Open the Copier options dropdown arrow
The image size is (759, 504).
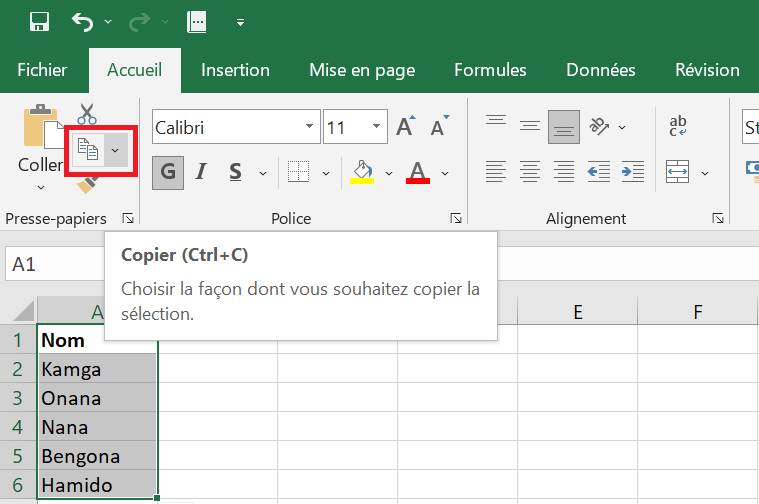click(115, 150)
